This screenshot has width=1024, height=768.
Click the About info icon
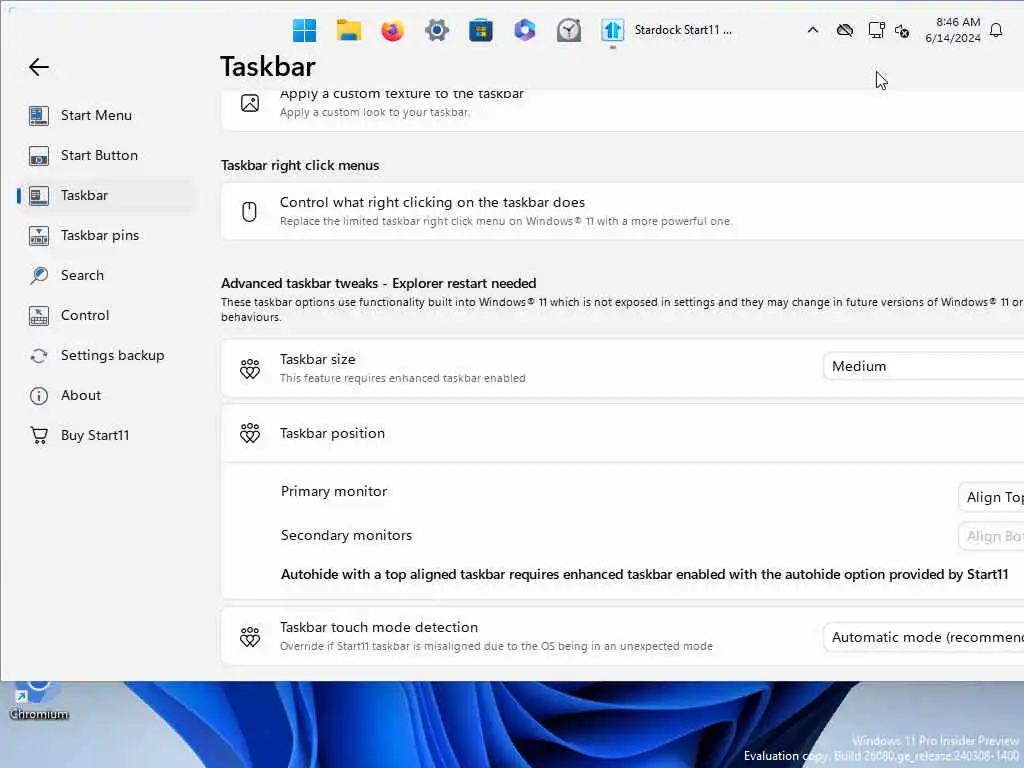[39, 395]
